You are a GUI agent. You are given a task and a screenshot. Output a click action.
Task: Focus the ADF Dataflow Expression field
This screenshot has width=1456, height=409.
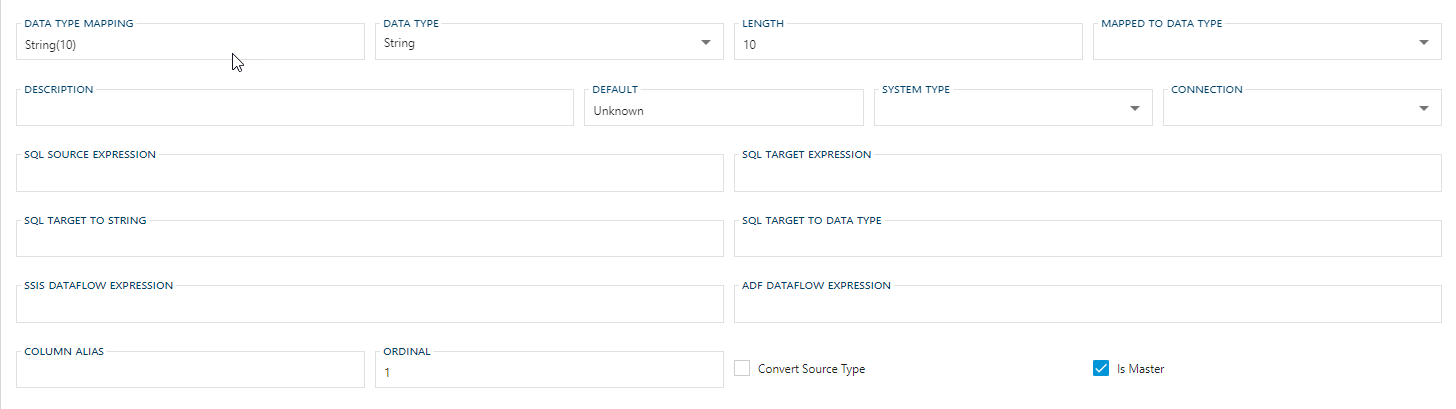click(x=1087, y=307)
